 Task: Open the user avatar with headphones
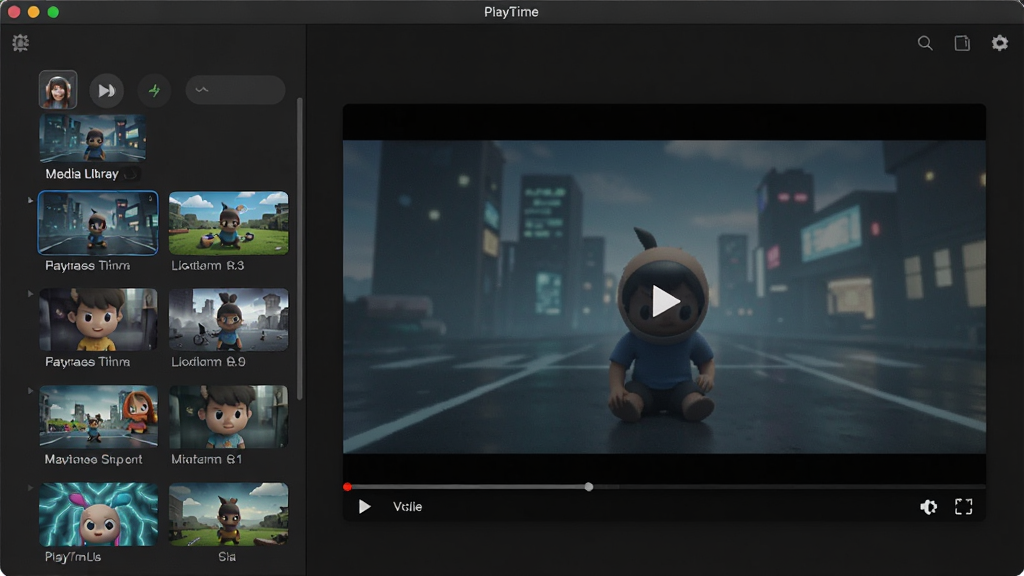(58, 89)
